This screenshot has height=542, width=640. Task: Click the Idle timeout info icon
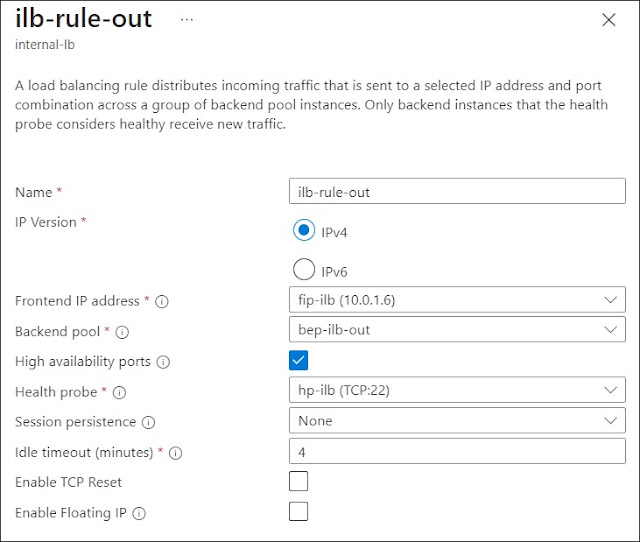tap(176, 452)
